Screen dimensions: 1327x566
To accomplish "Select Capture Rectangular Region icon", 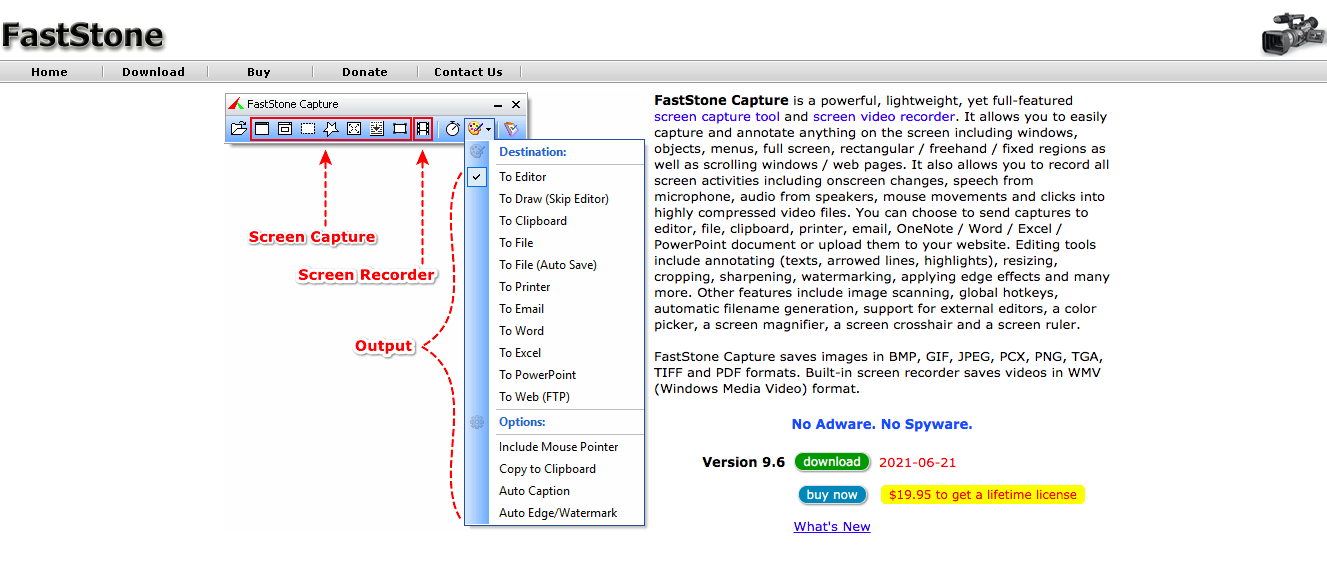I will pyautogui.click(x=308, y=128).
